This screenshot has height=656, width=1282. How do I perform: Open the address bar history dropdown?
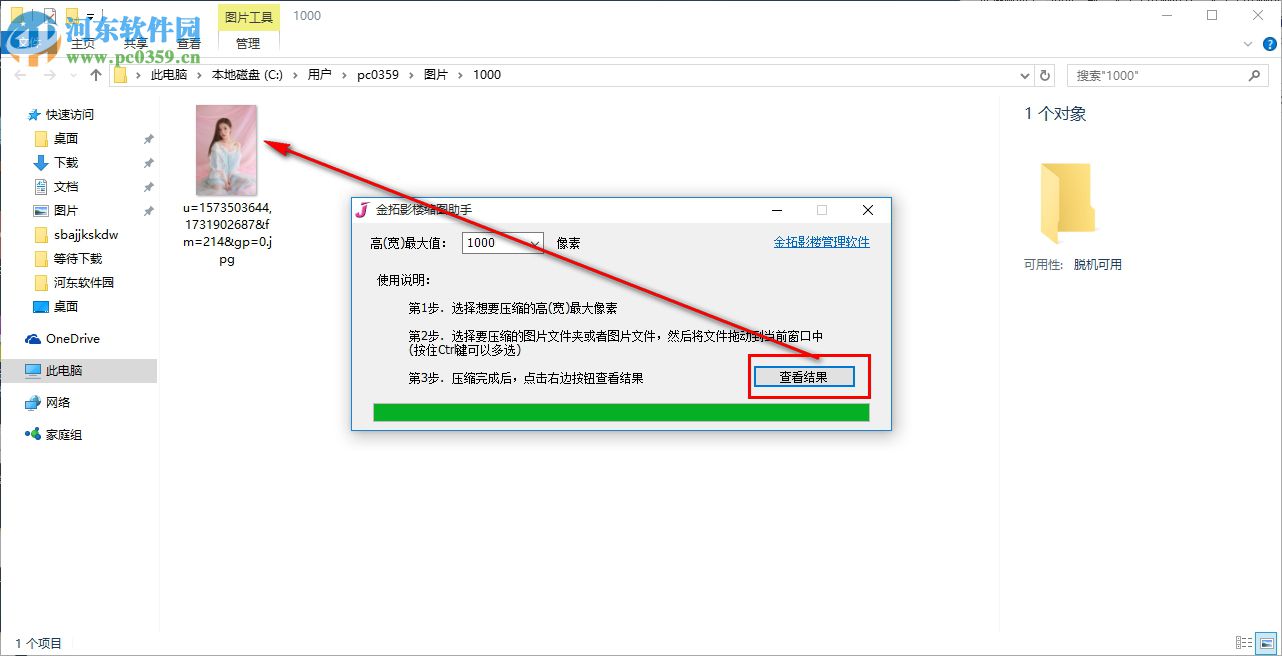[x=1023, y=75]
